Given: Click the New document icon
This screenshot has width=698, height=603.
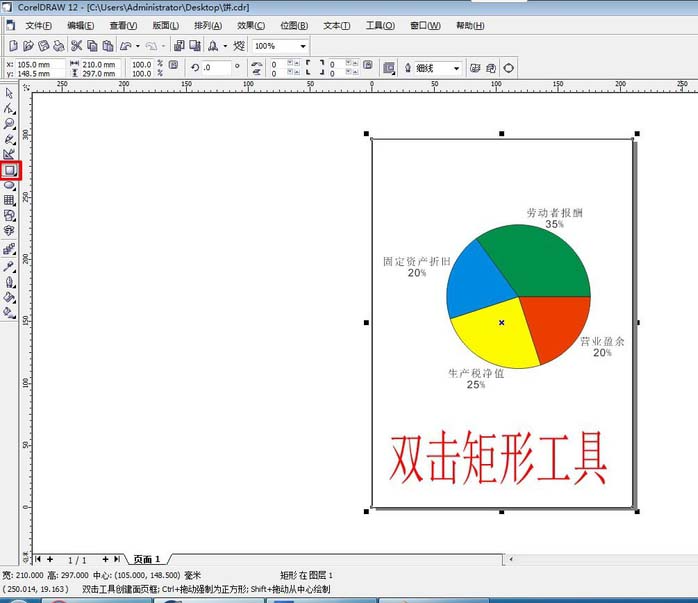Looking at the screenshot, I should (x=12, y=46).
